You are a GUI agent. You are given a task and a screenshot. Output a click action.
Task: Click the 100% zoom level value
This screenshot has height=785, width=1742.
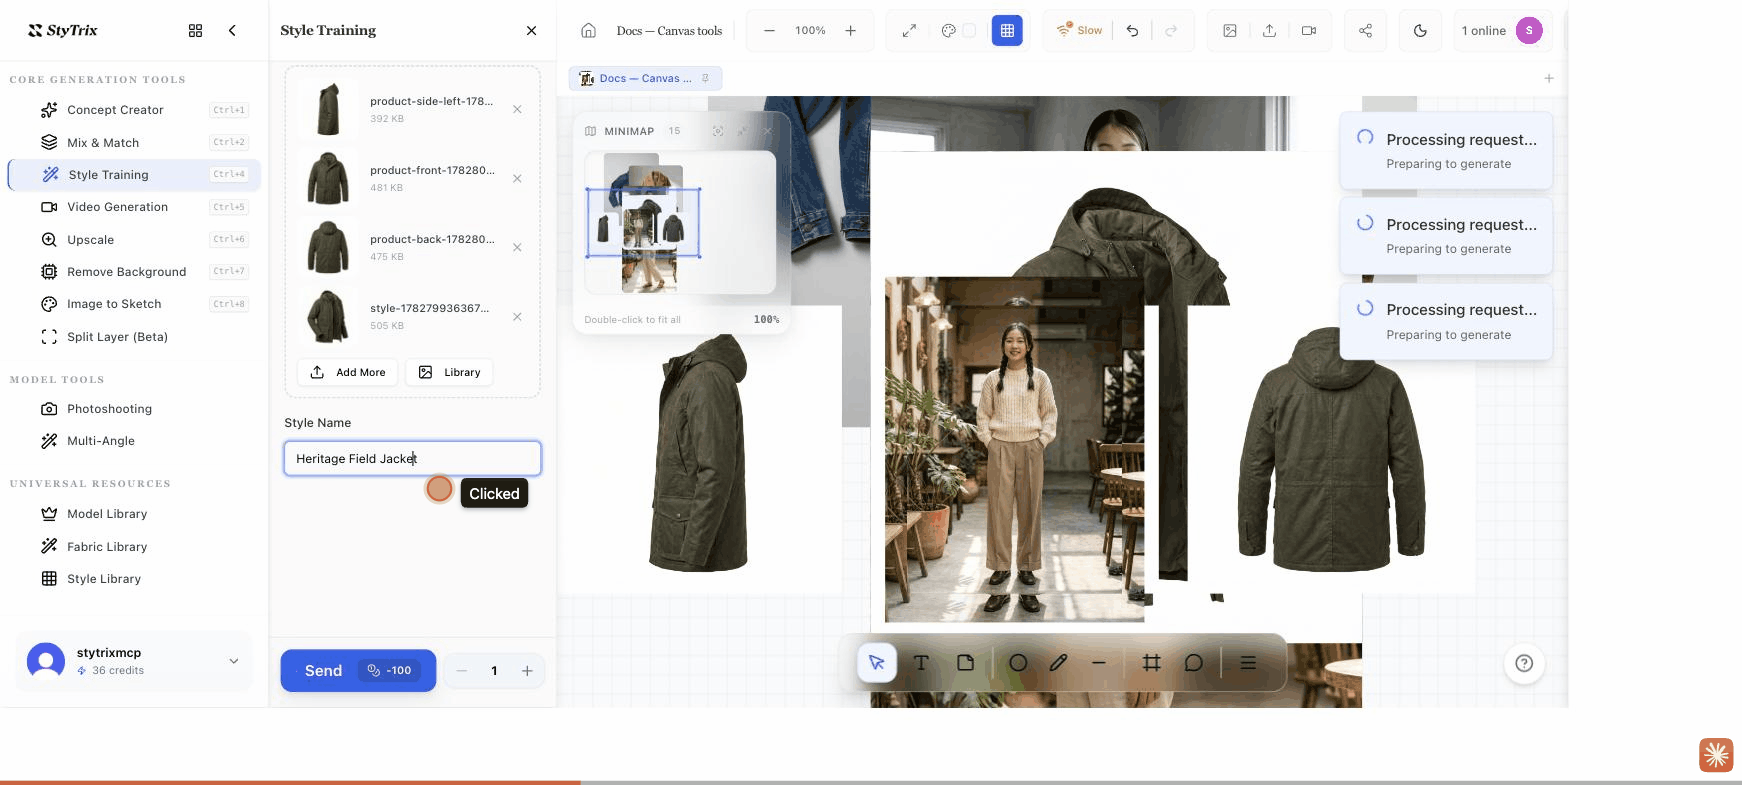810,31
